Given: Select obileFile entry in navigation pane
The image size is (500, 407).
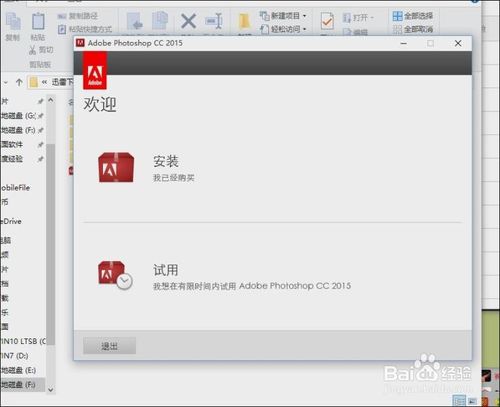Looking at the screenshot, I should click(15, 188).
